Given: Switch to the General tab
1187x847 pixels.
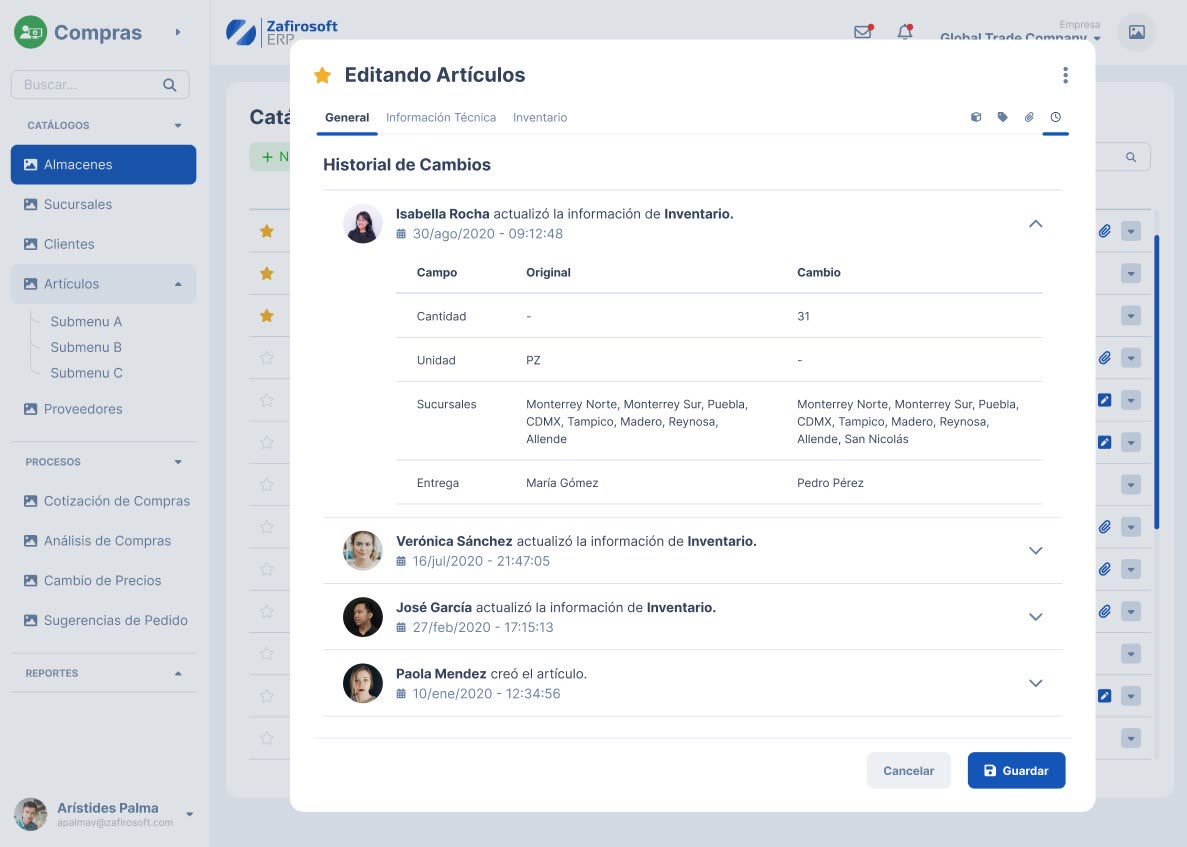Looking at the screenshot, I should [347, 117].
